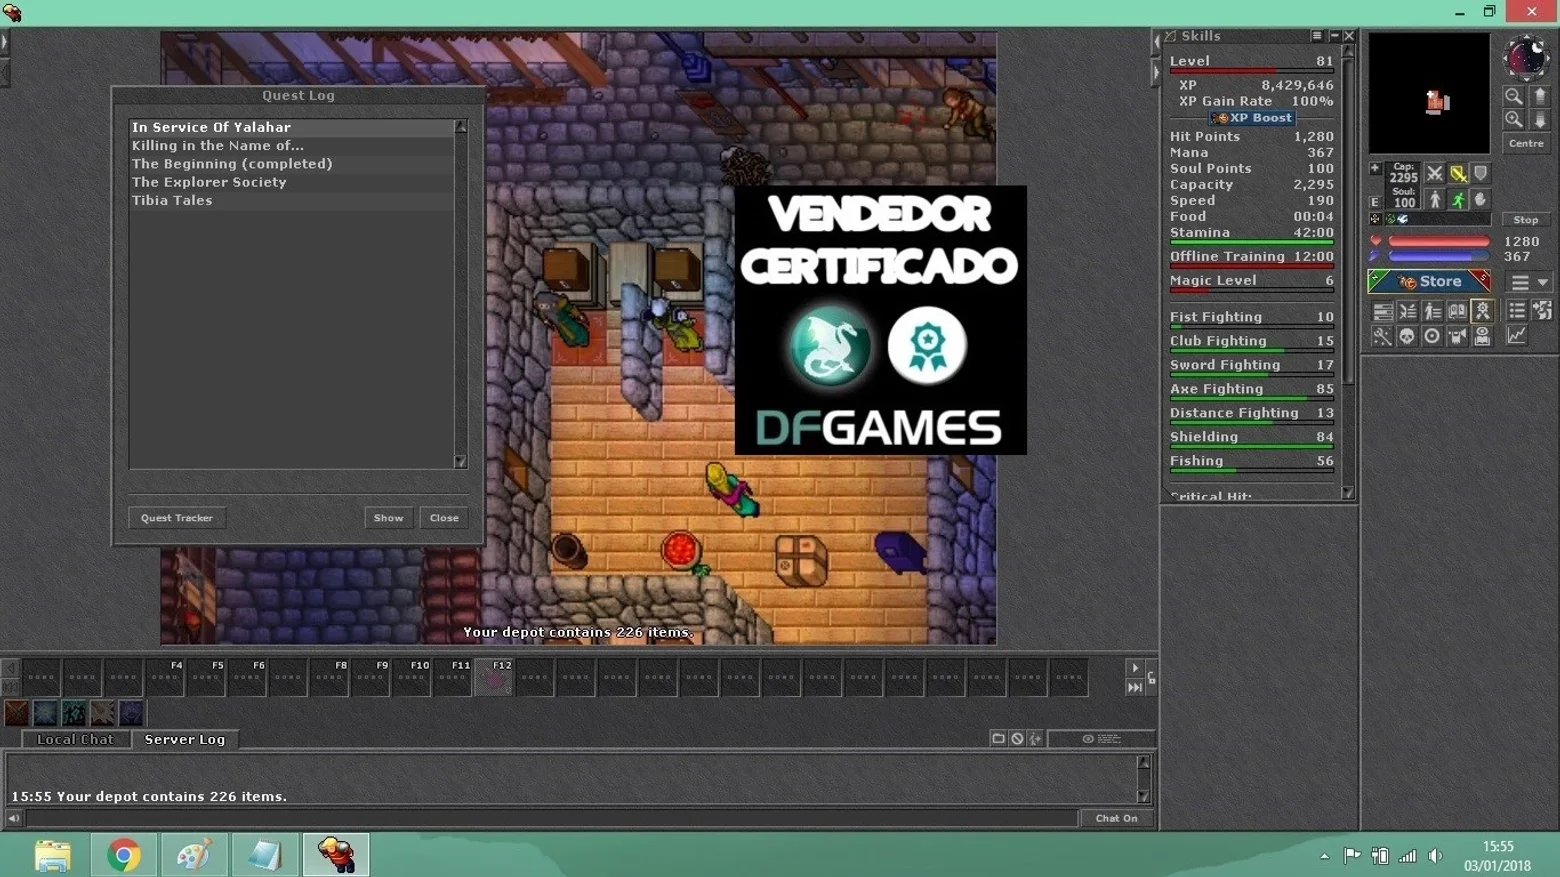Click the circular target icon
The width and height of the screenshot is (1560, 877).
(1432, 336)
